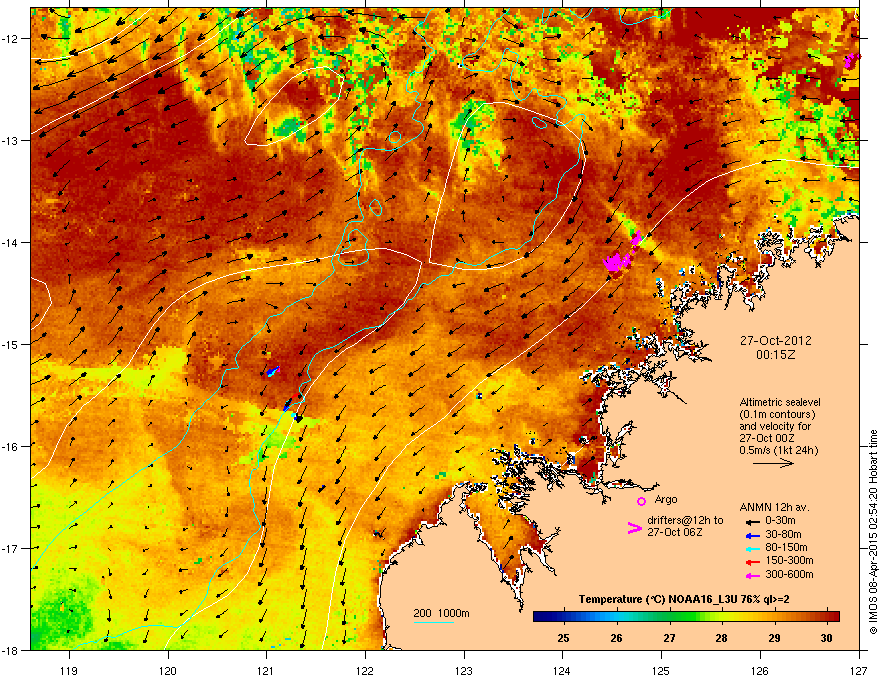Click the '0-30m' depth label
Screen dimensions: 880x680
click(x=780, y=521)
